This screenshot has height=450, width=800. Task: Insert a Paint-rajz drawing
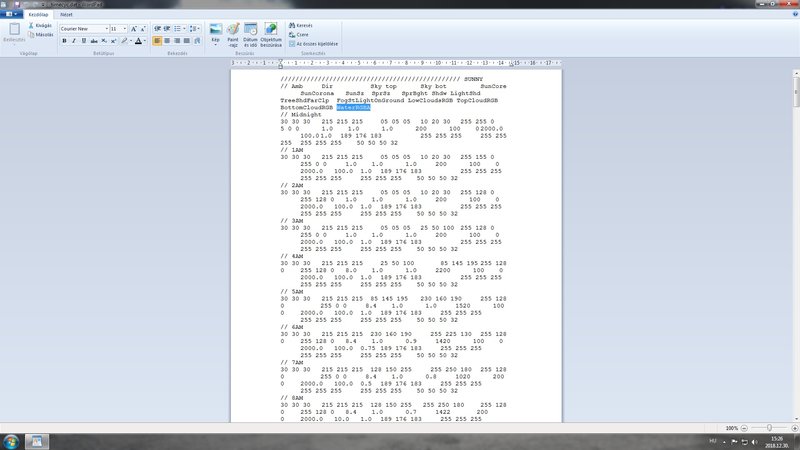point(233,34)
